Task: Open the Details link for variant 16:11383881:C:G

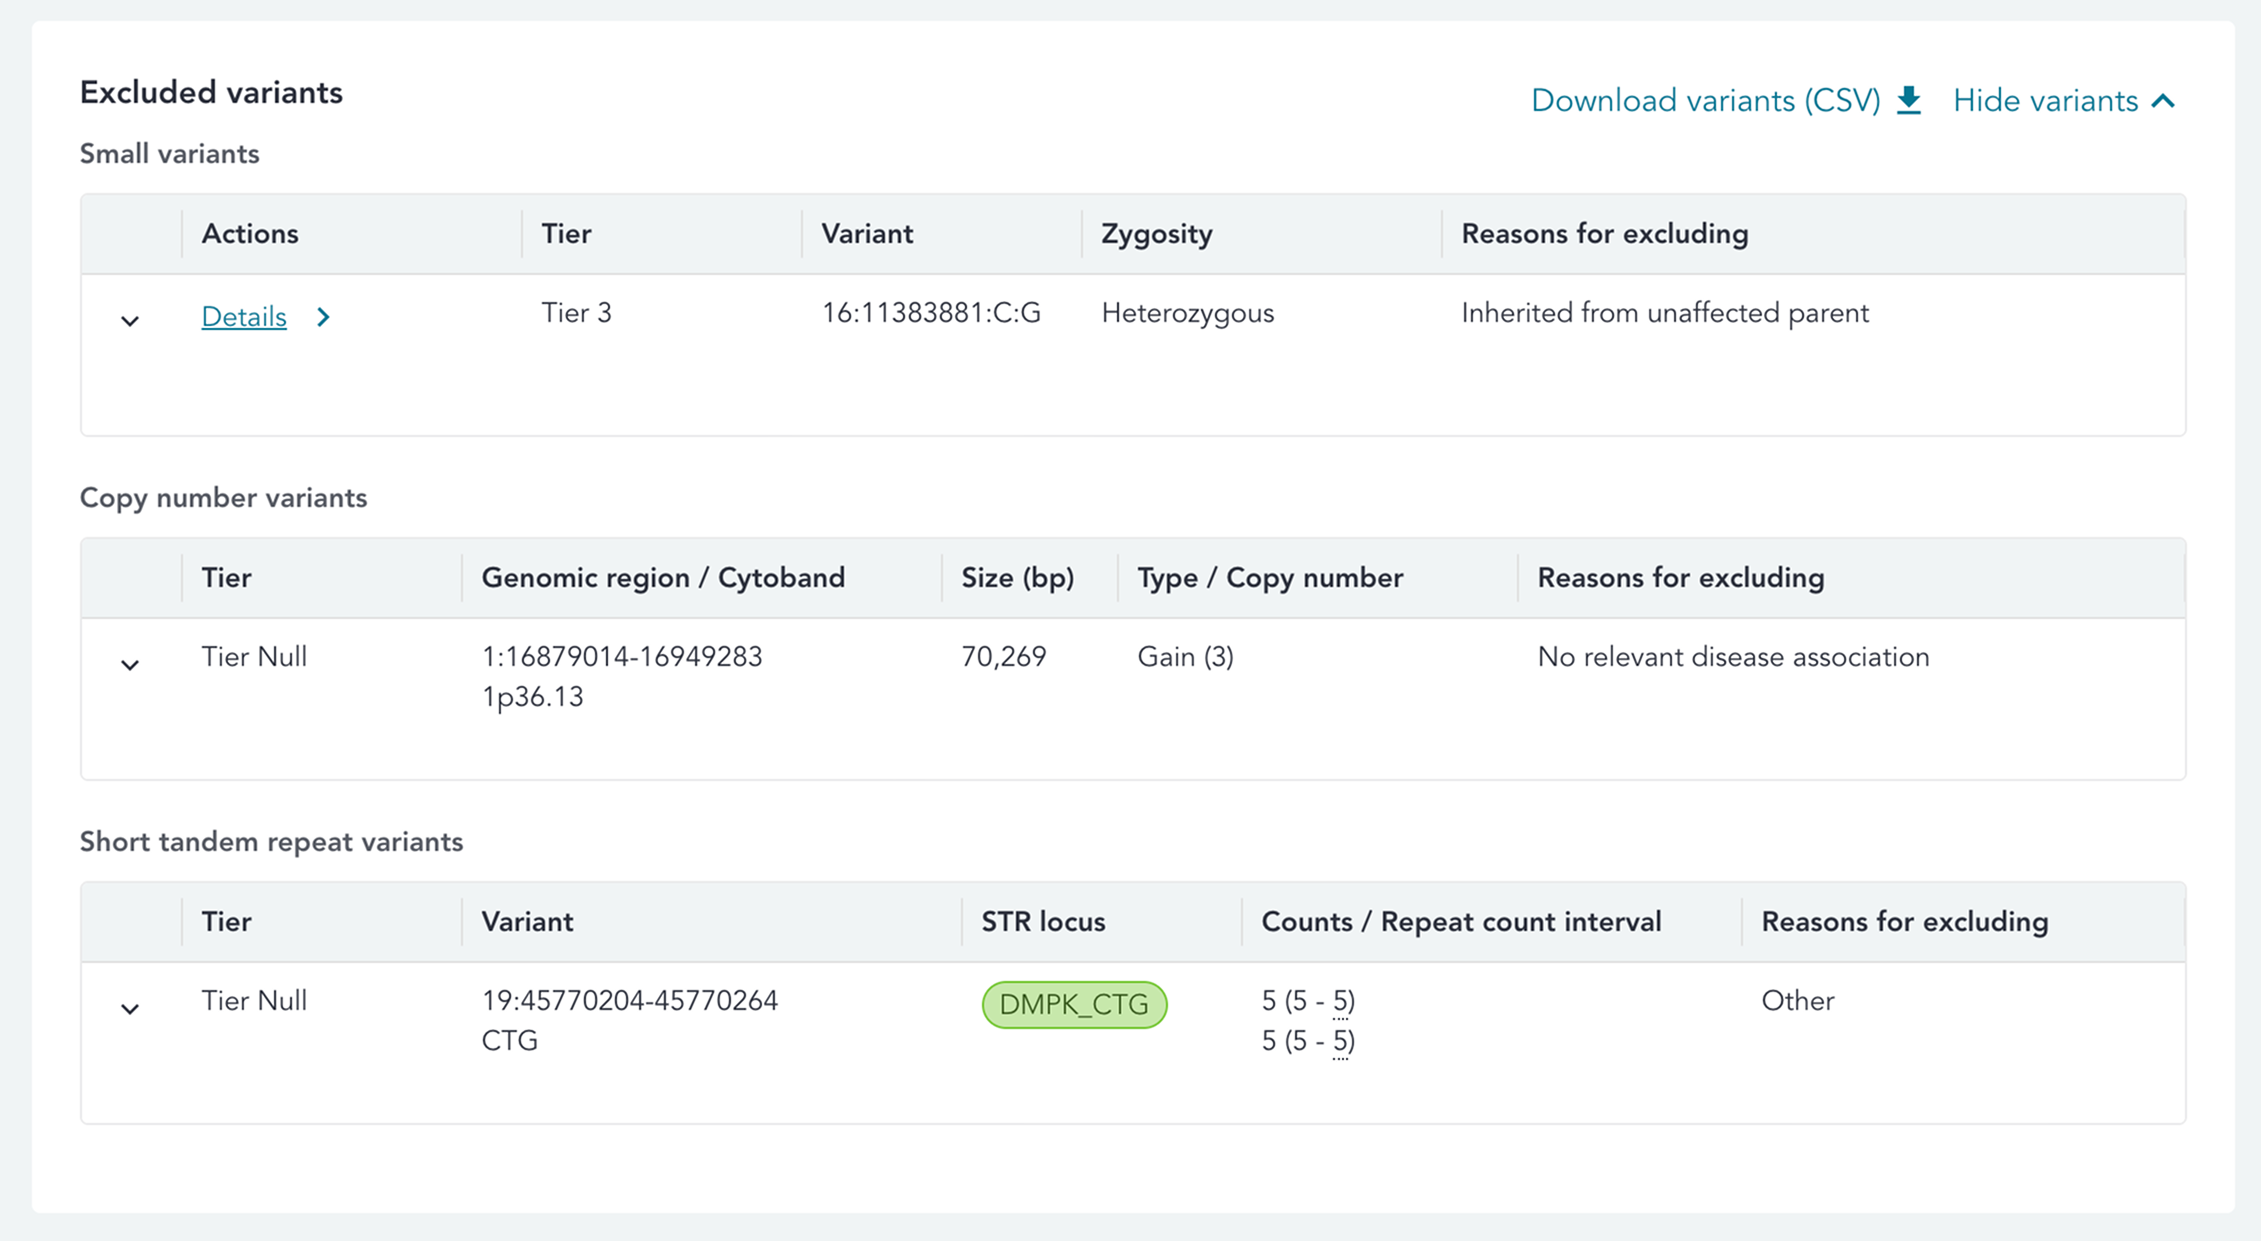Action: pos(244,317)
